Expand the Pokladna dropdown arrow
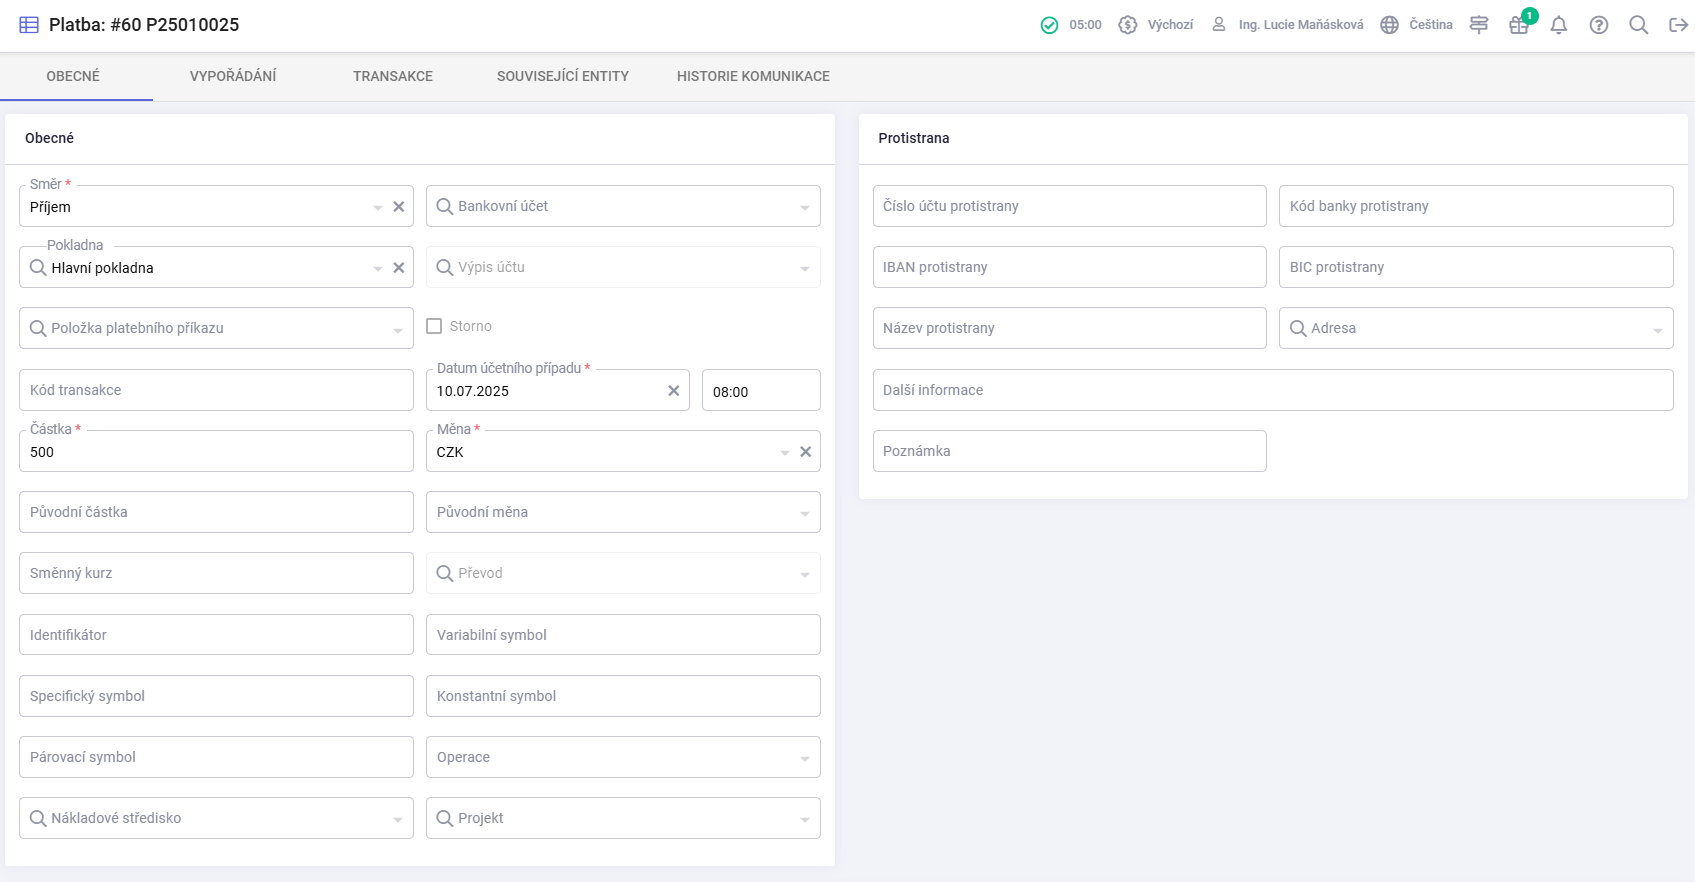The image size is (1695, 882). pyautogui.click(x=378, y=268)
